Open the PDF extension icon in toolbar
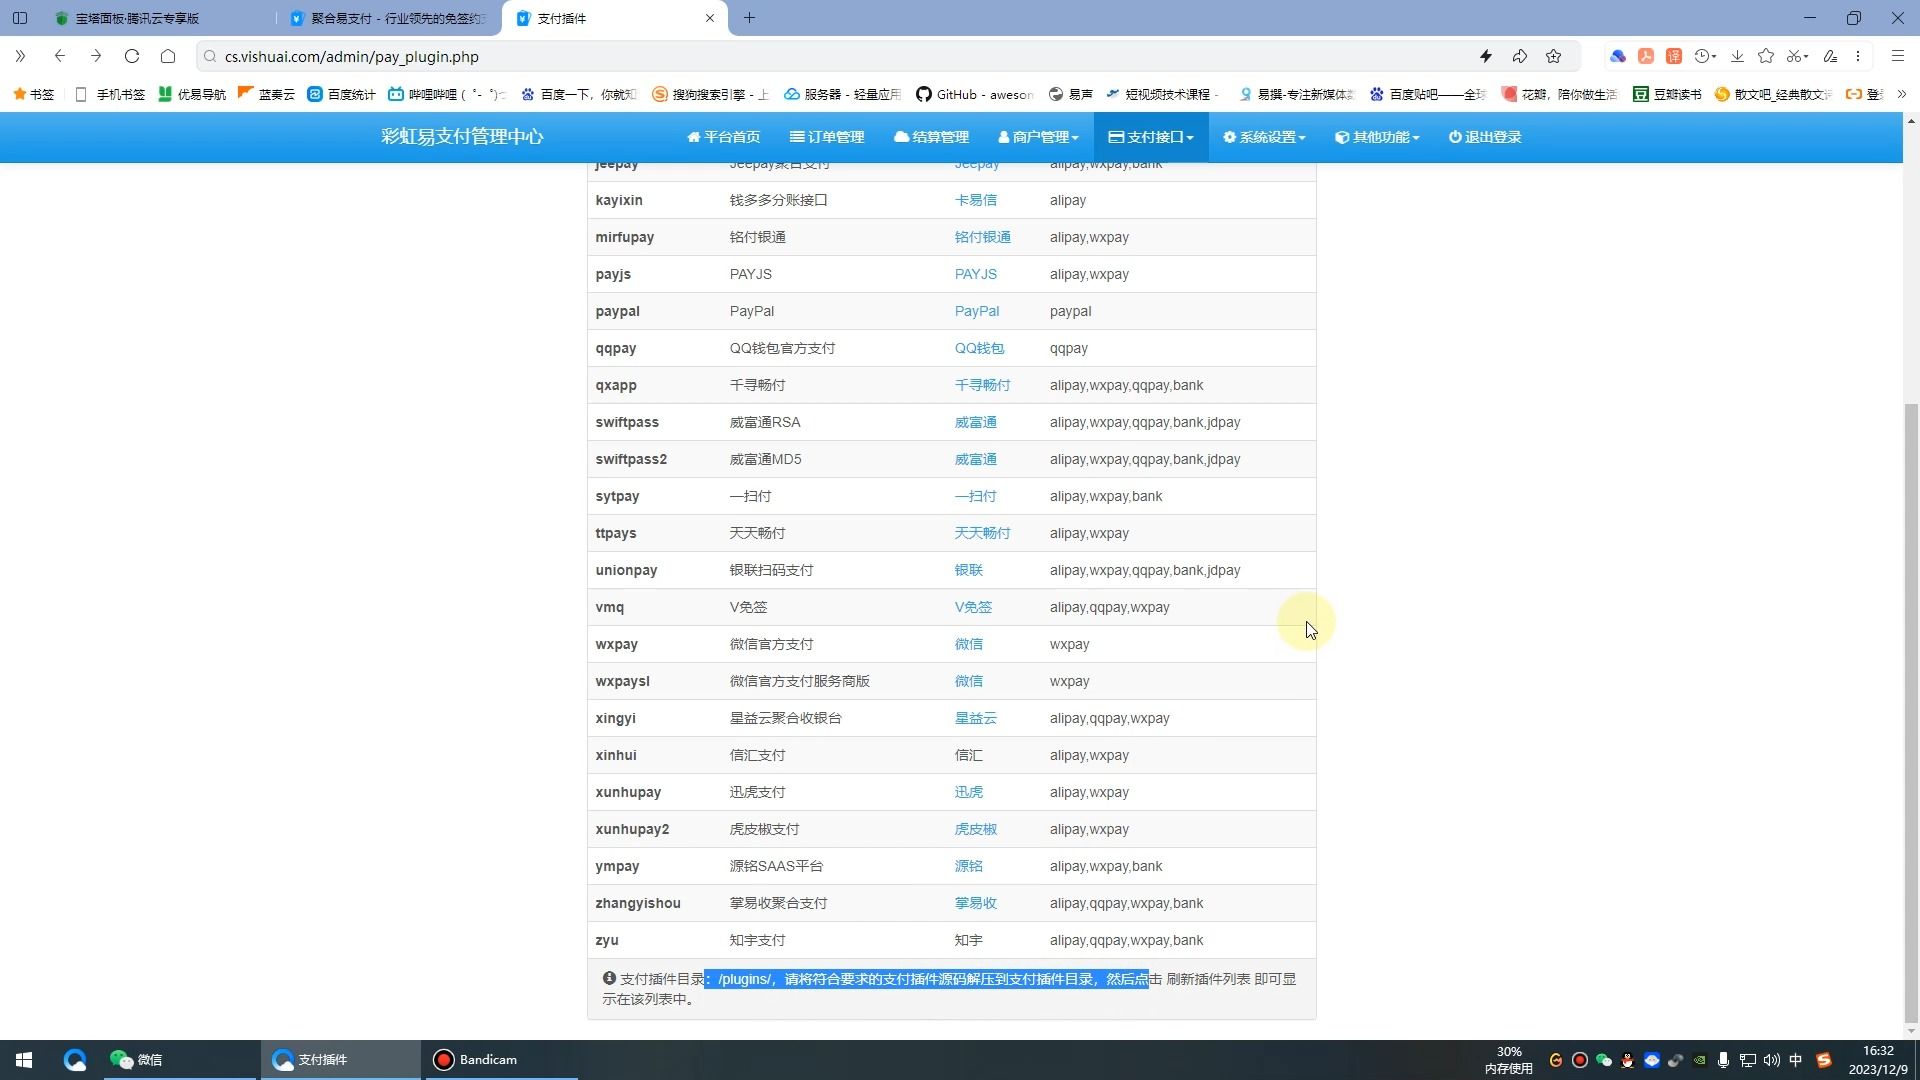 (1645, 56)
